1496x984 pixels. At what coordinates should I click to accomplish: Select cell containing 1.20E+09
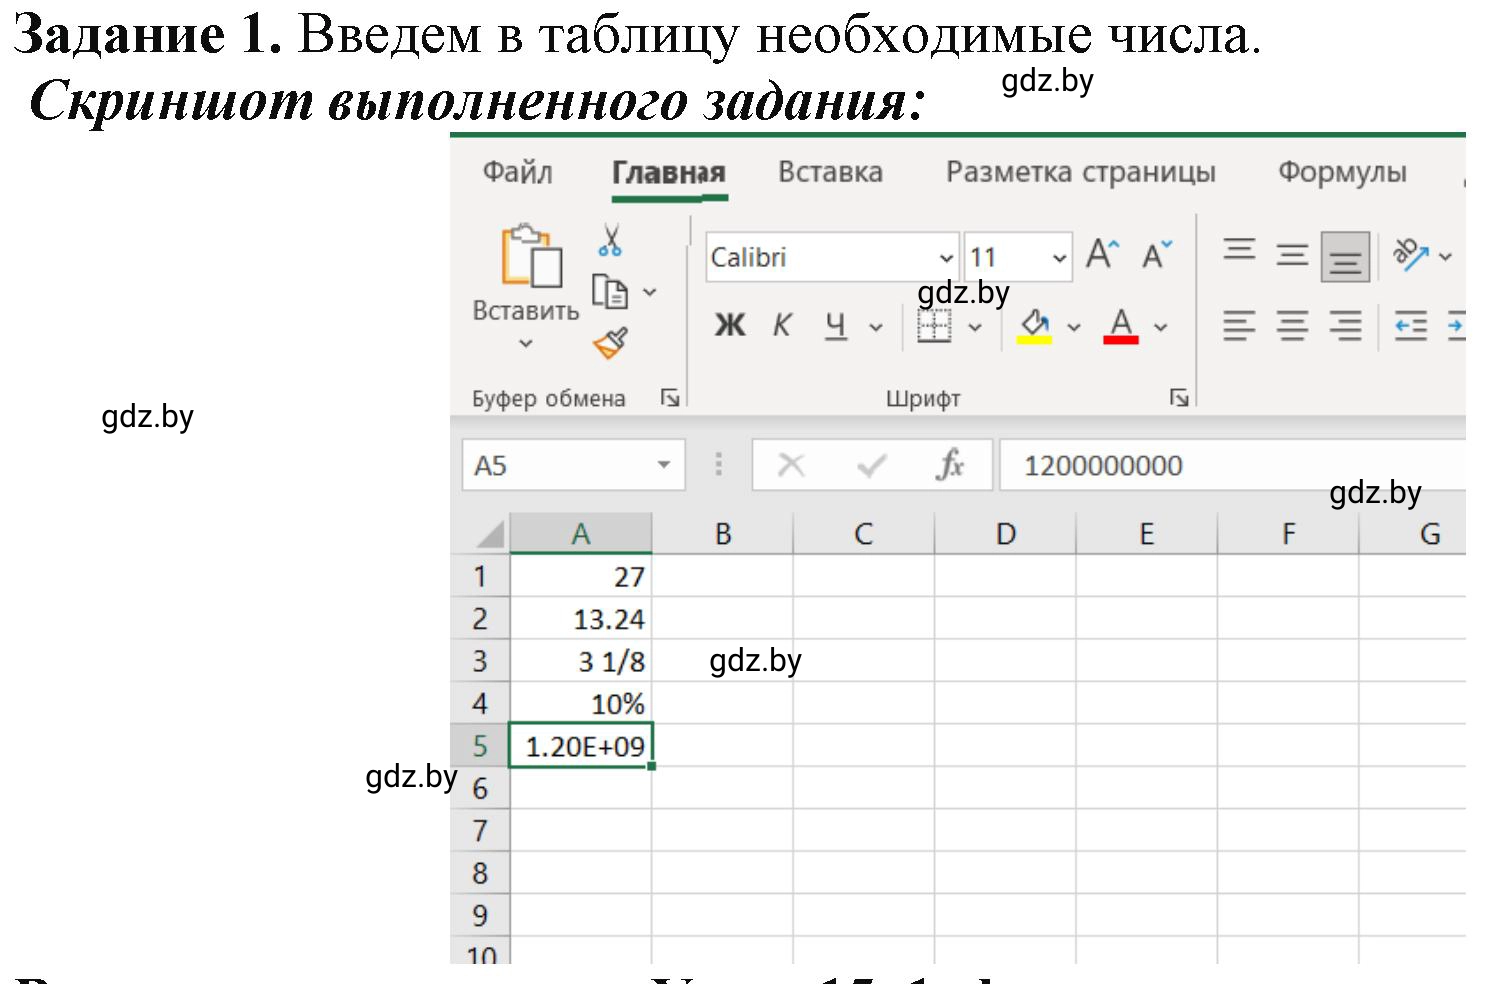click(581, 746)
